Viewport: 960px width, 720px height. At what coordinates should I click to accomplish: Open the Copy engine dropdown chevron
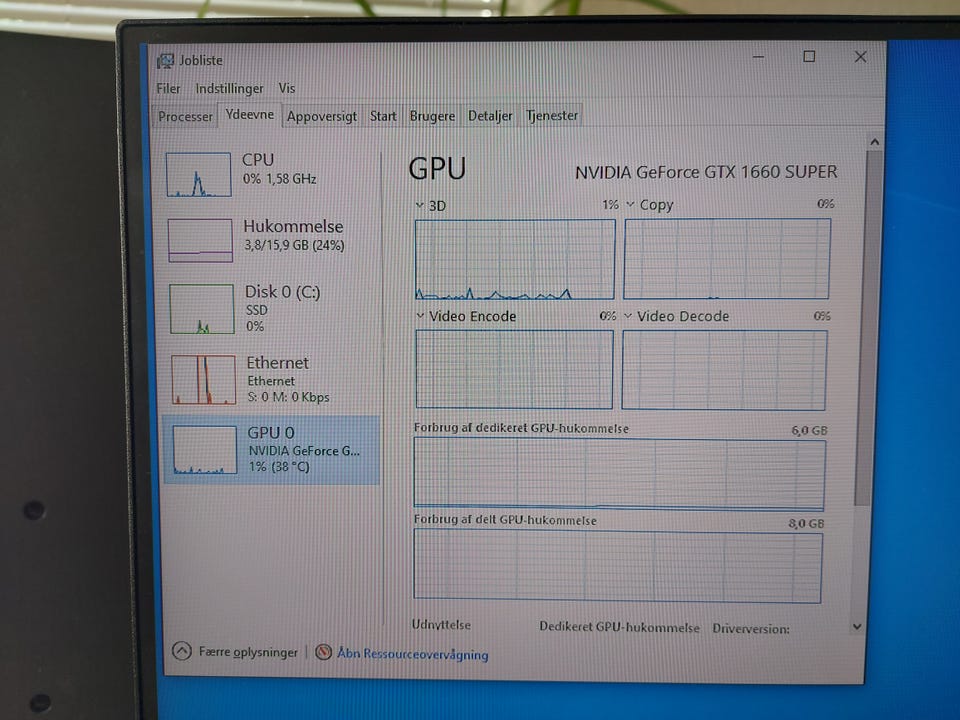coord(630,204)
